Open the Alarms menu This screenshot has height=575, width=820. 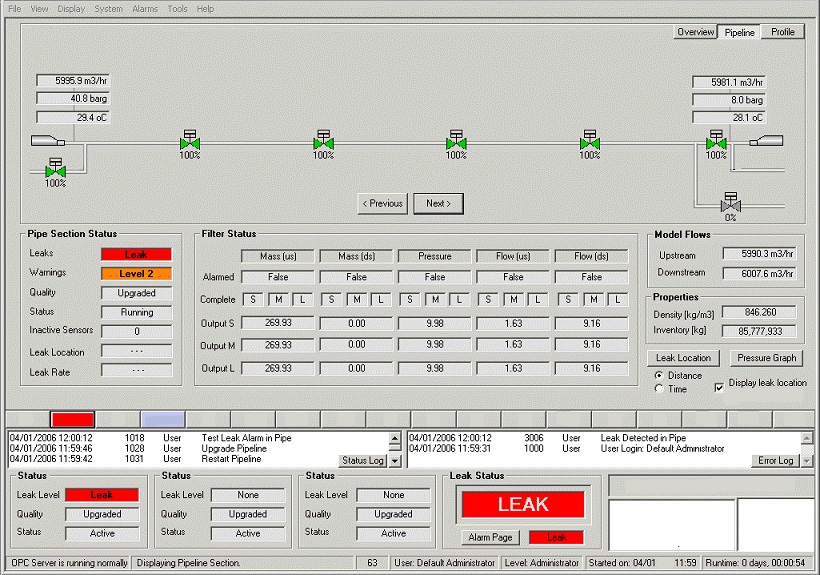[144, 9]
